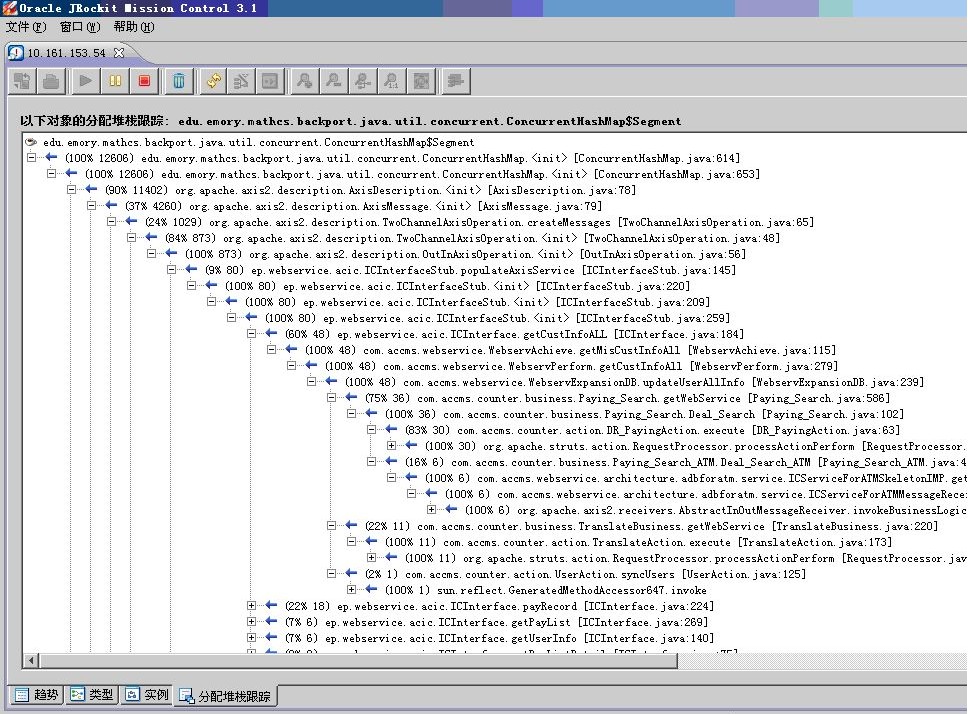Image resolution: width=968 pixels, height=714 pixels.
Task: Expand the AbstractInOutMessageReceiver (100% 6) node
Action: click(x=432, y=510)
